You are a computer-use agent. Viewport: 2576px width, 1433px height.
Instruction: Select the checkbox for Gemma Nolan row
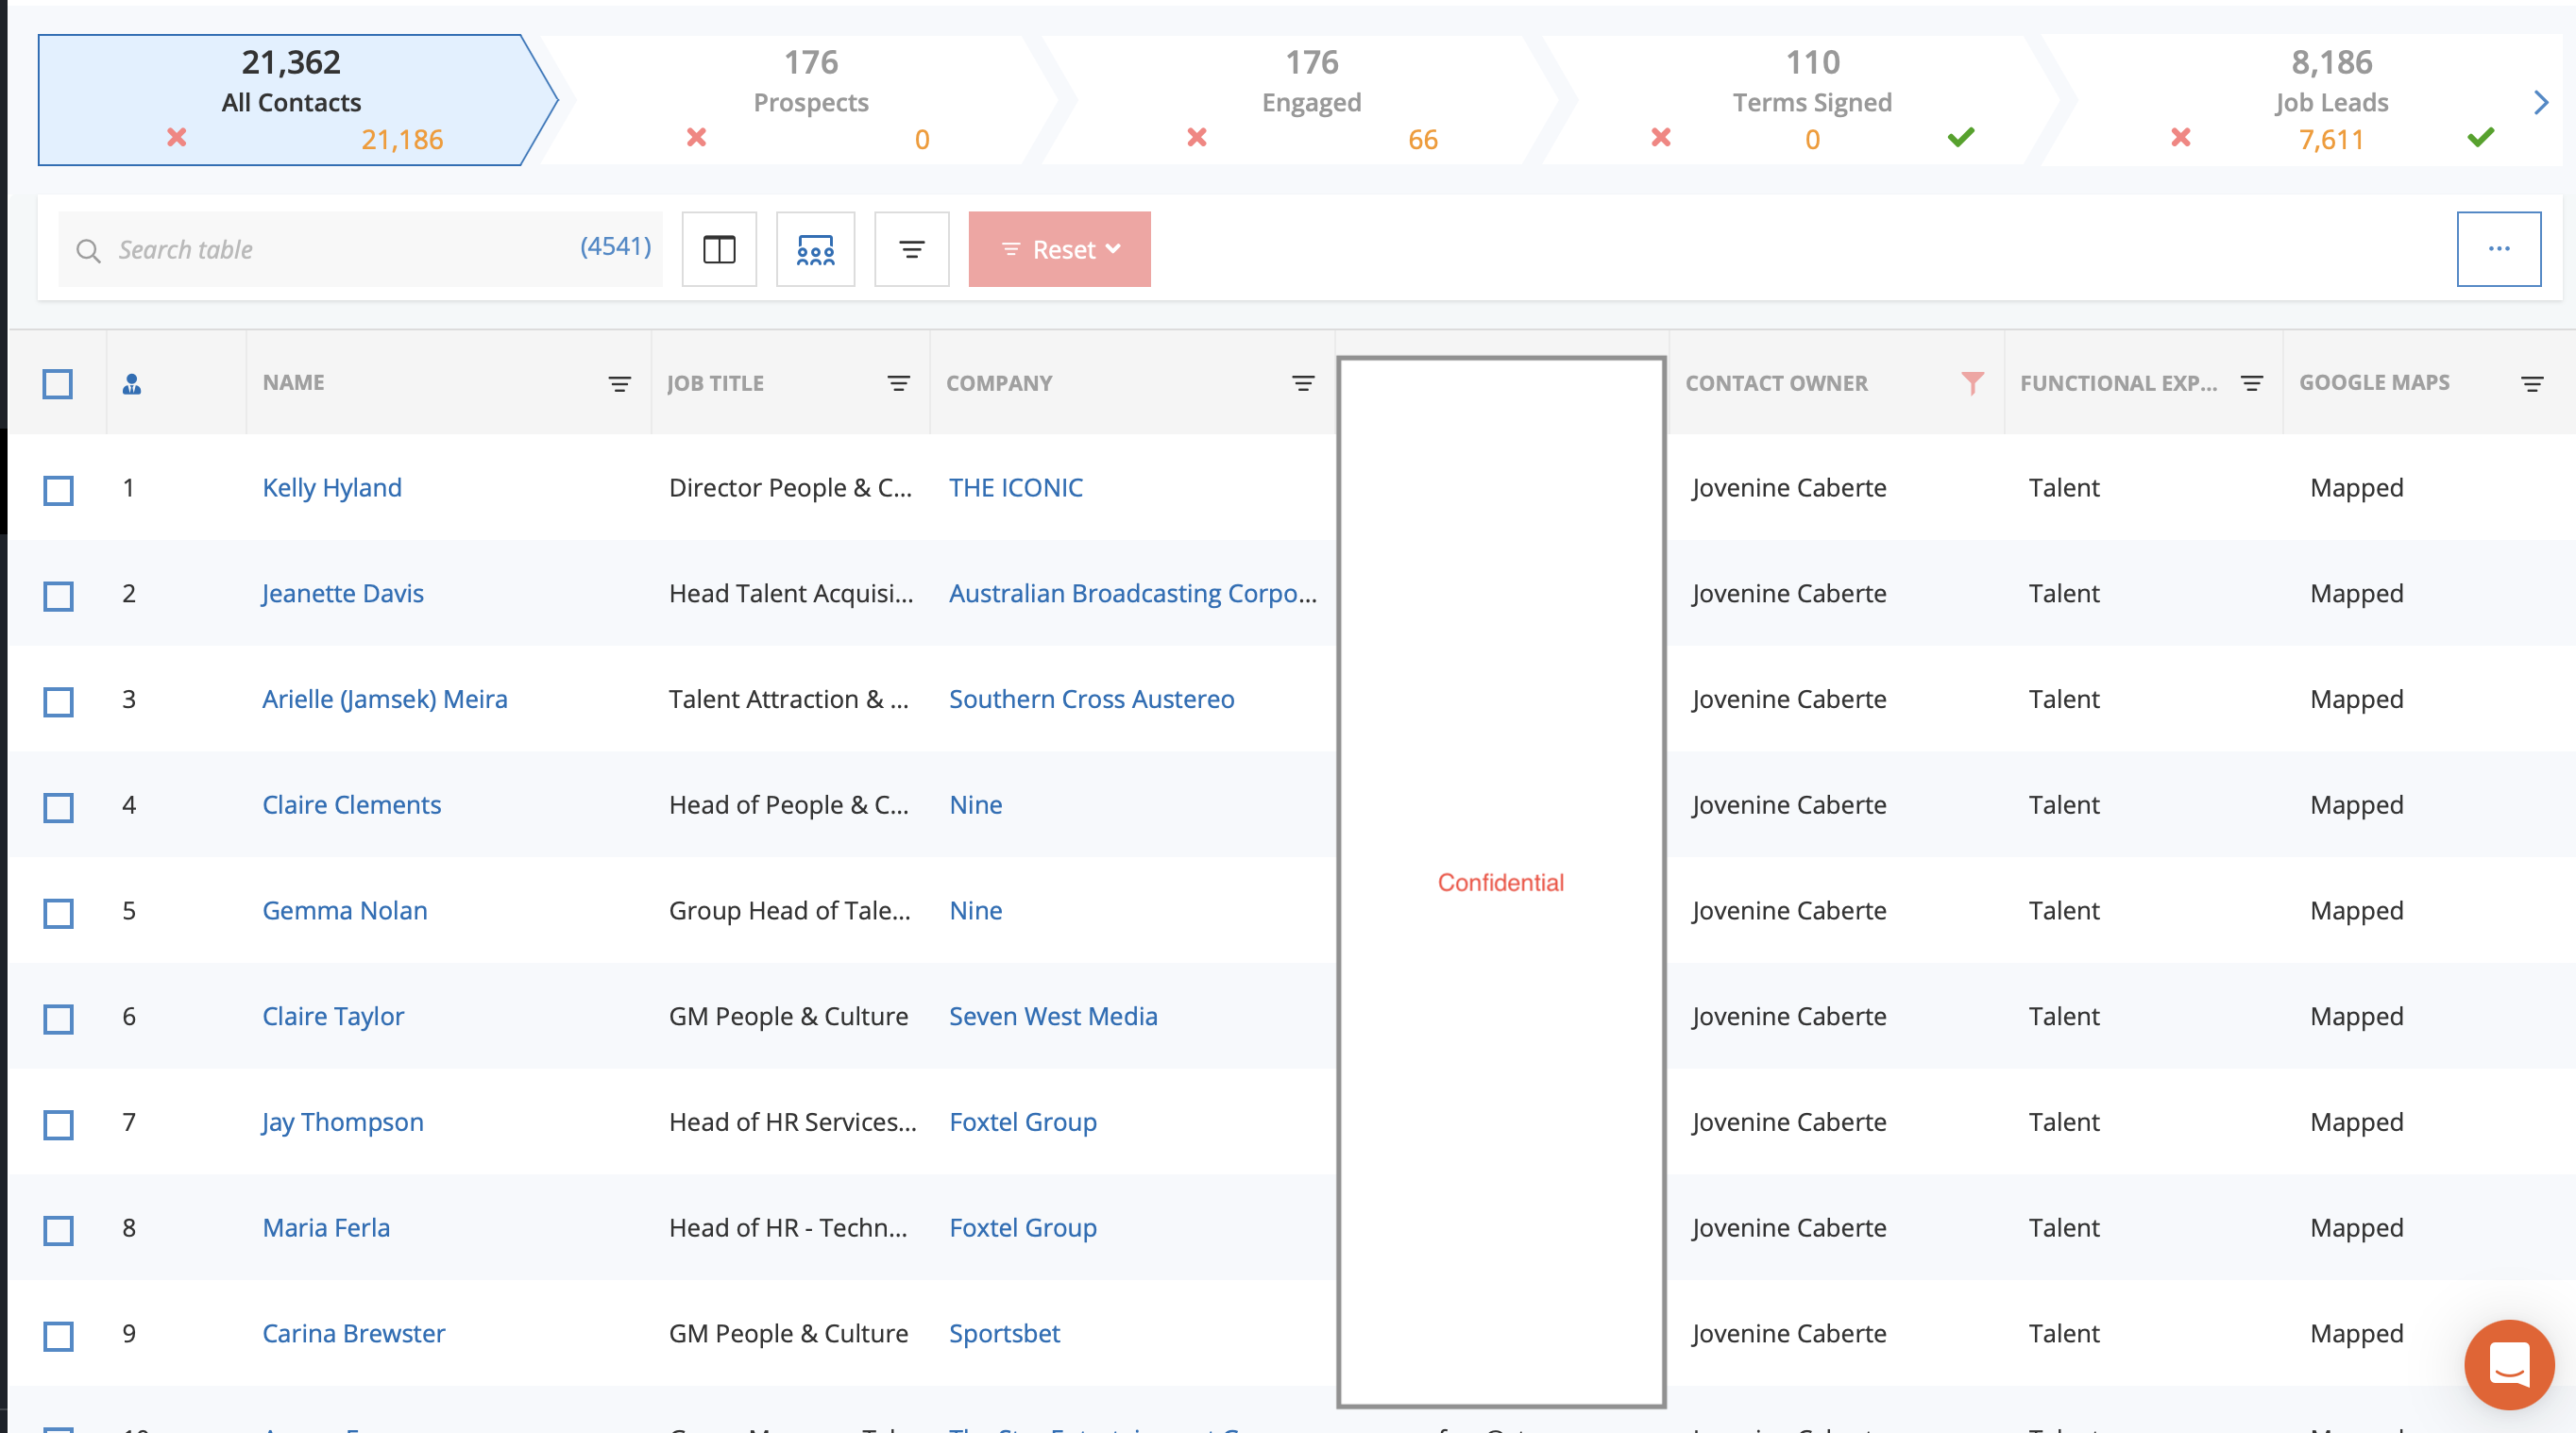(59, 913)
